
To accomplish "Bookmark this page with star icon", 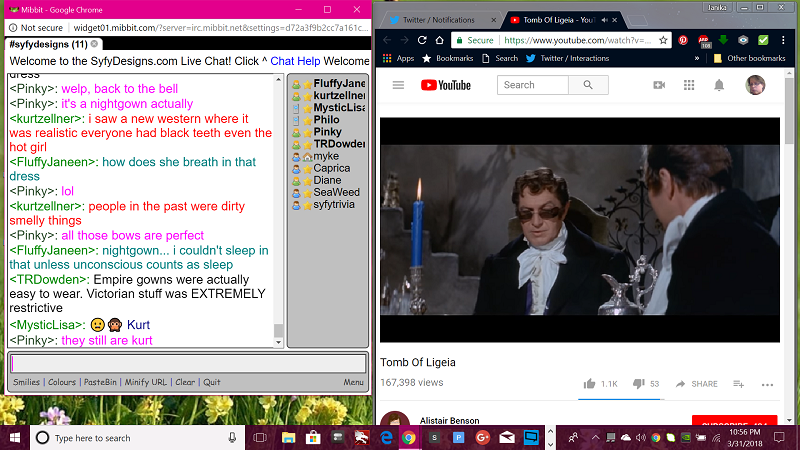I will 663,40.
